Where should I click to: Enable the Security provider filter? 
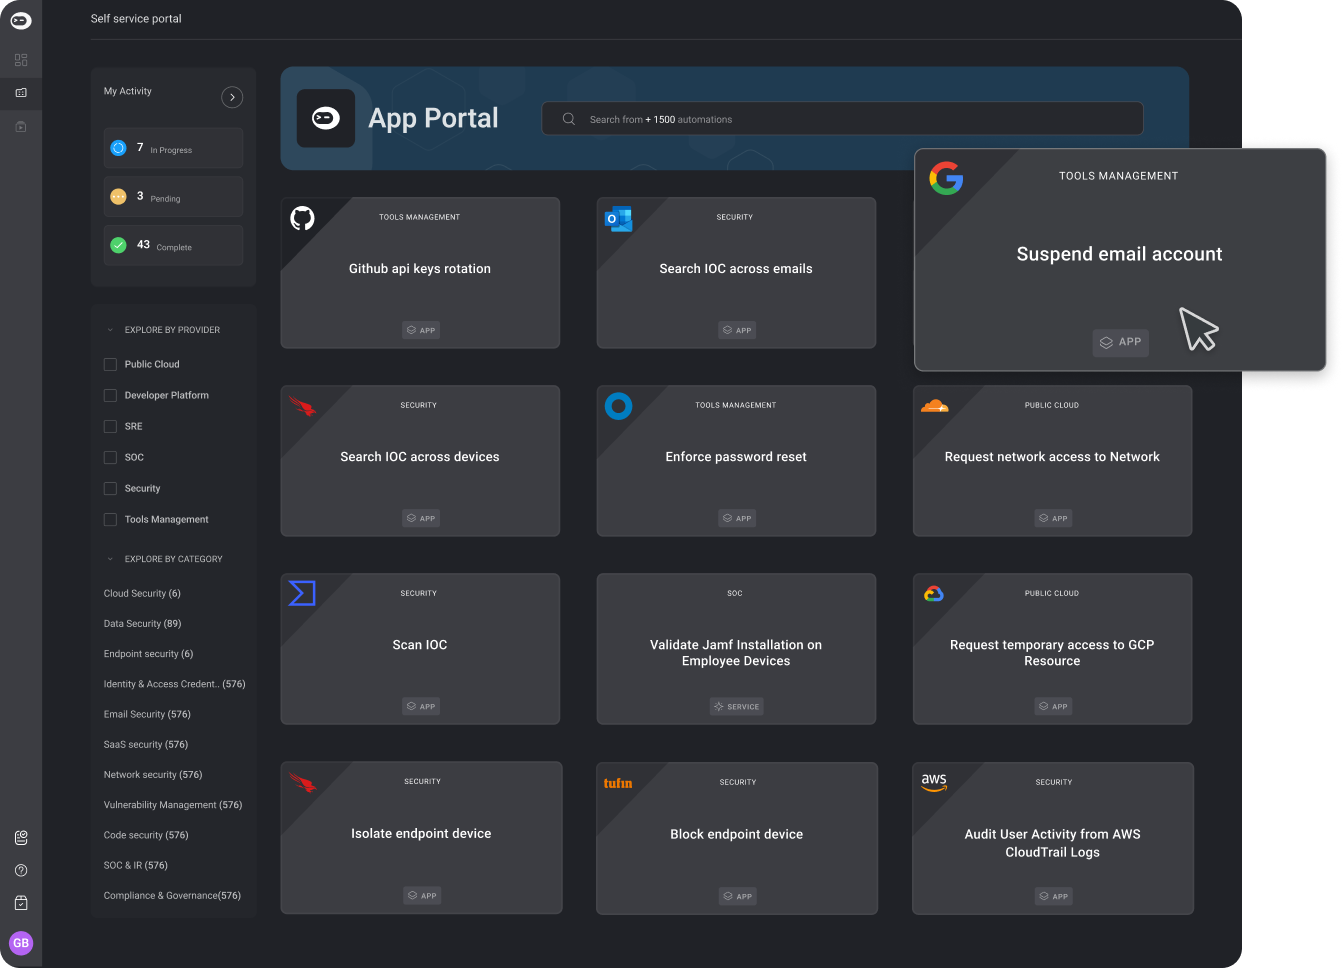(x=109, y=488)
